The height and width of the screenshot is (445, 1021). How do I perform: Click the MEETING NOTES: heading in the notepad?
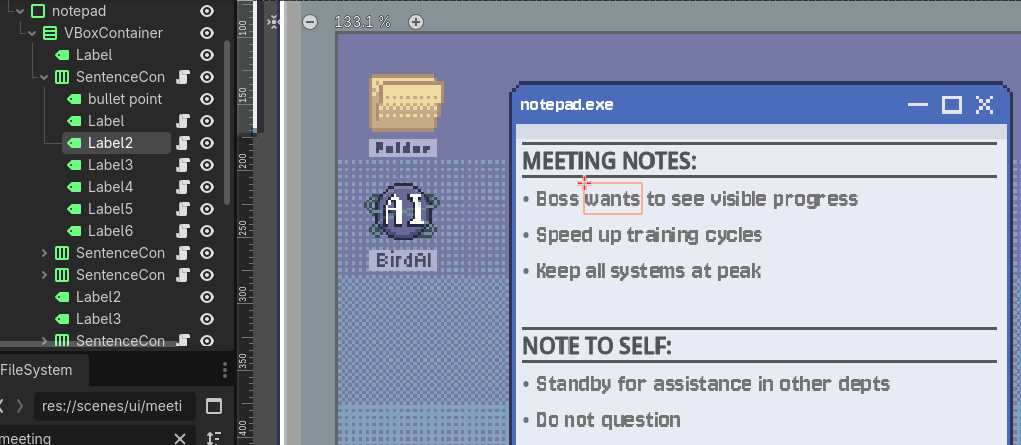point(609,160)
